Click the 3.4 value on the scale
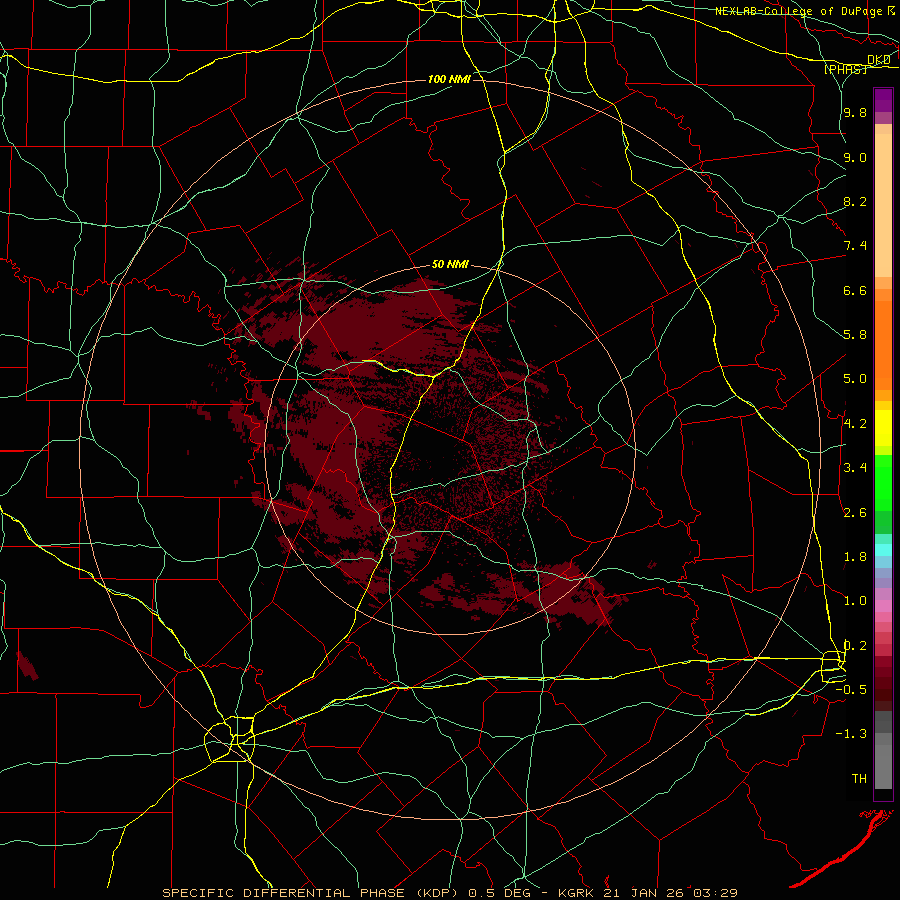The image size is (900, 900). [x=855, y=468]
